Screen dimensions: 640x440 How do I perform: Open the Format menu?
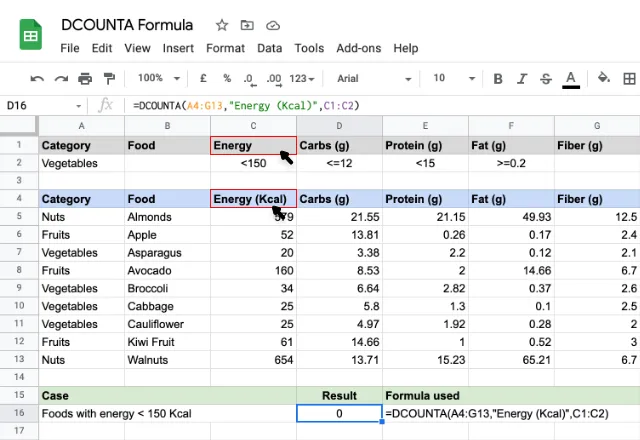225,48
